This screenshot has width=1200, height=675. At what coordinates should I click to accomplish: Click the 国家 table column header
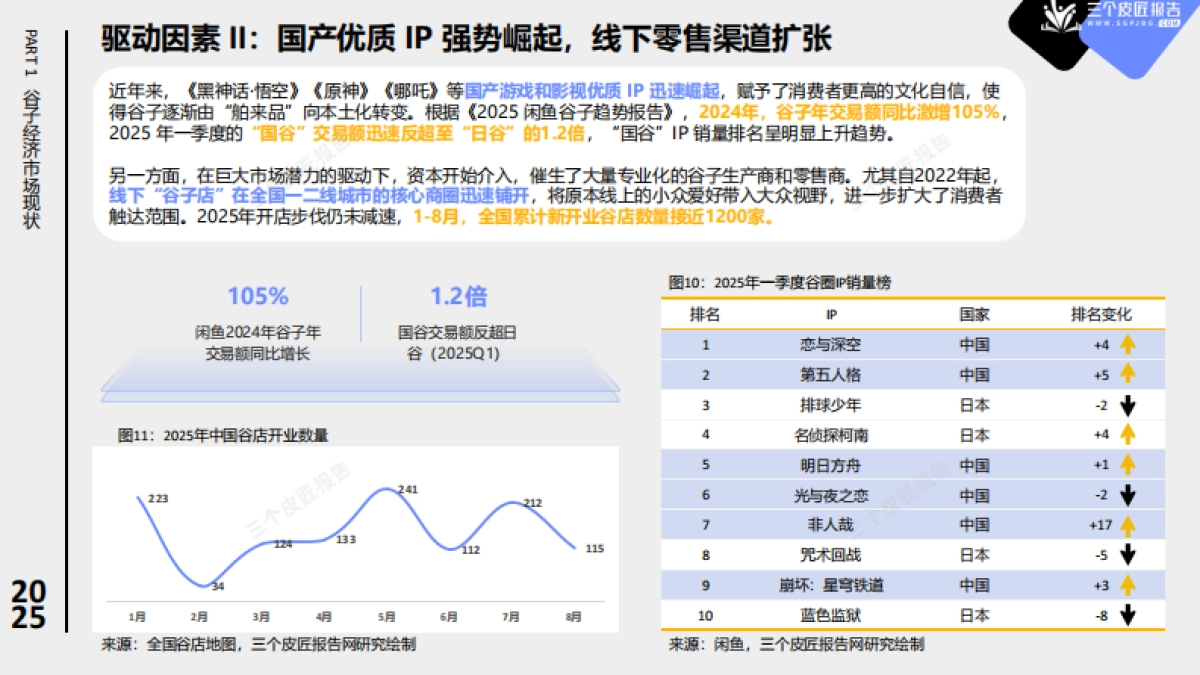(975, 313)
